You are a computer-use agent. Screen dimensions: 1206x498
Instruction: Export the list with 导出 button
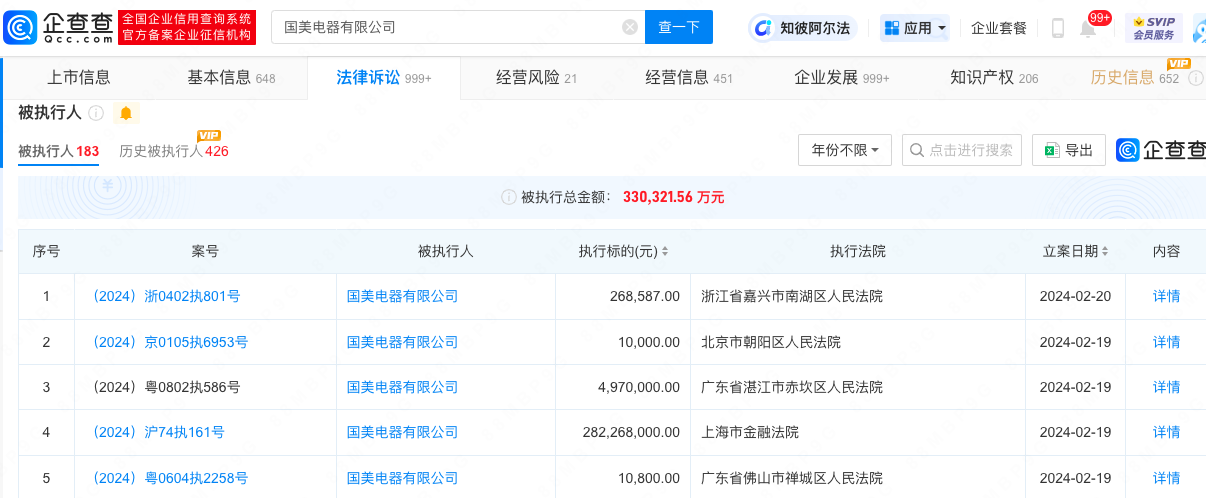pyautogui.click(x=1068, y=150)
